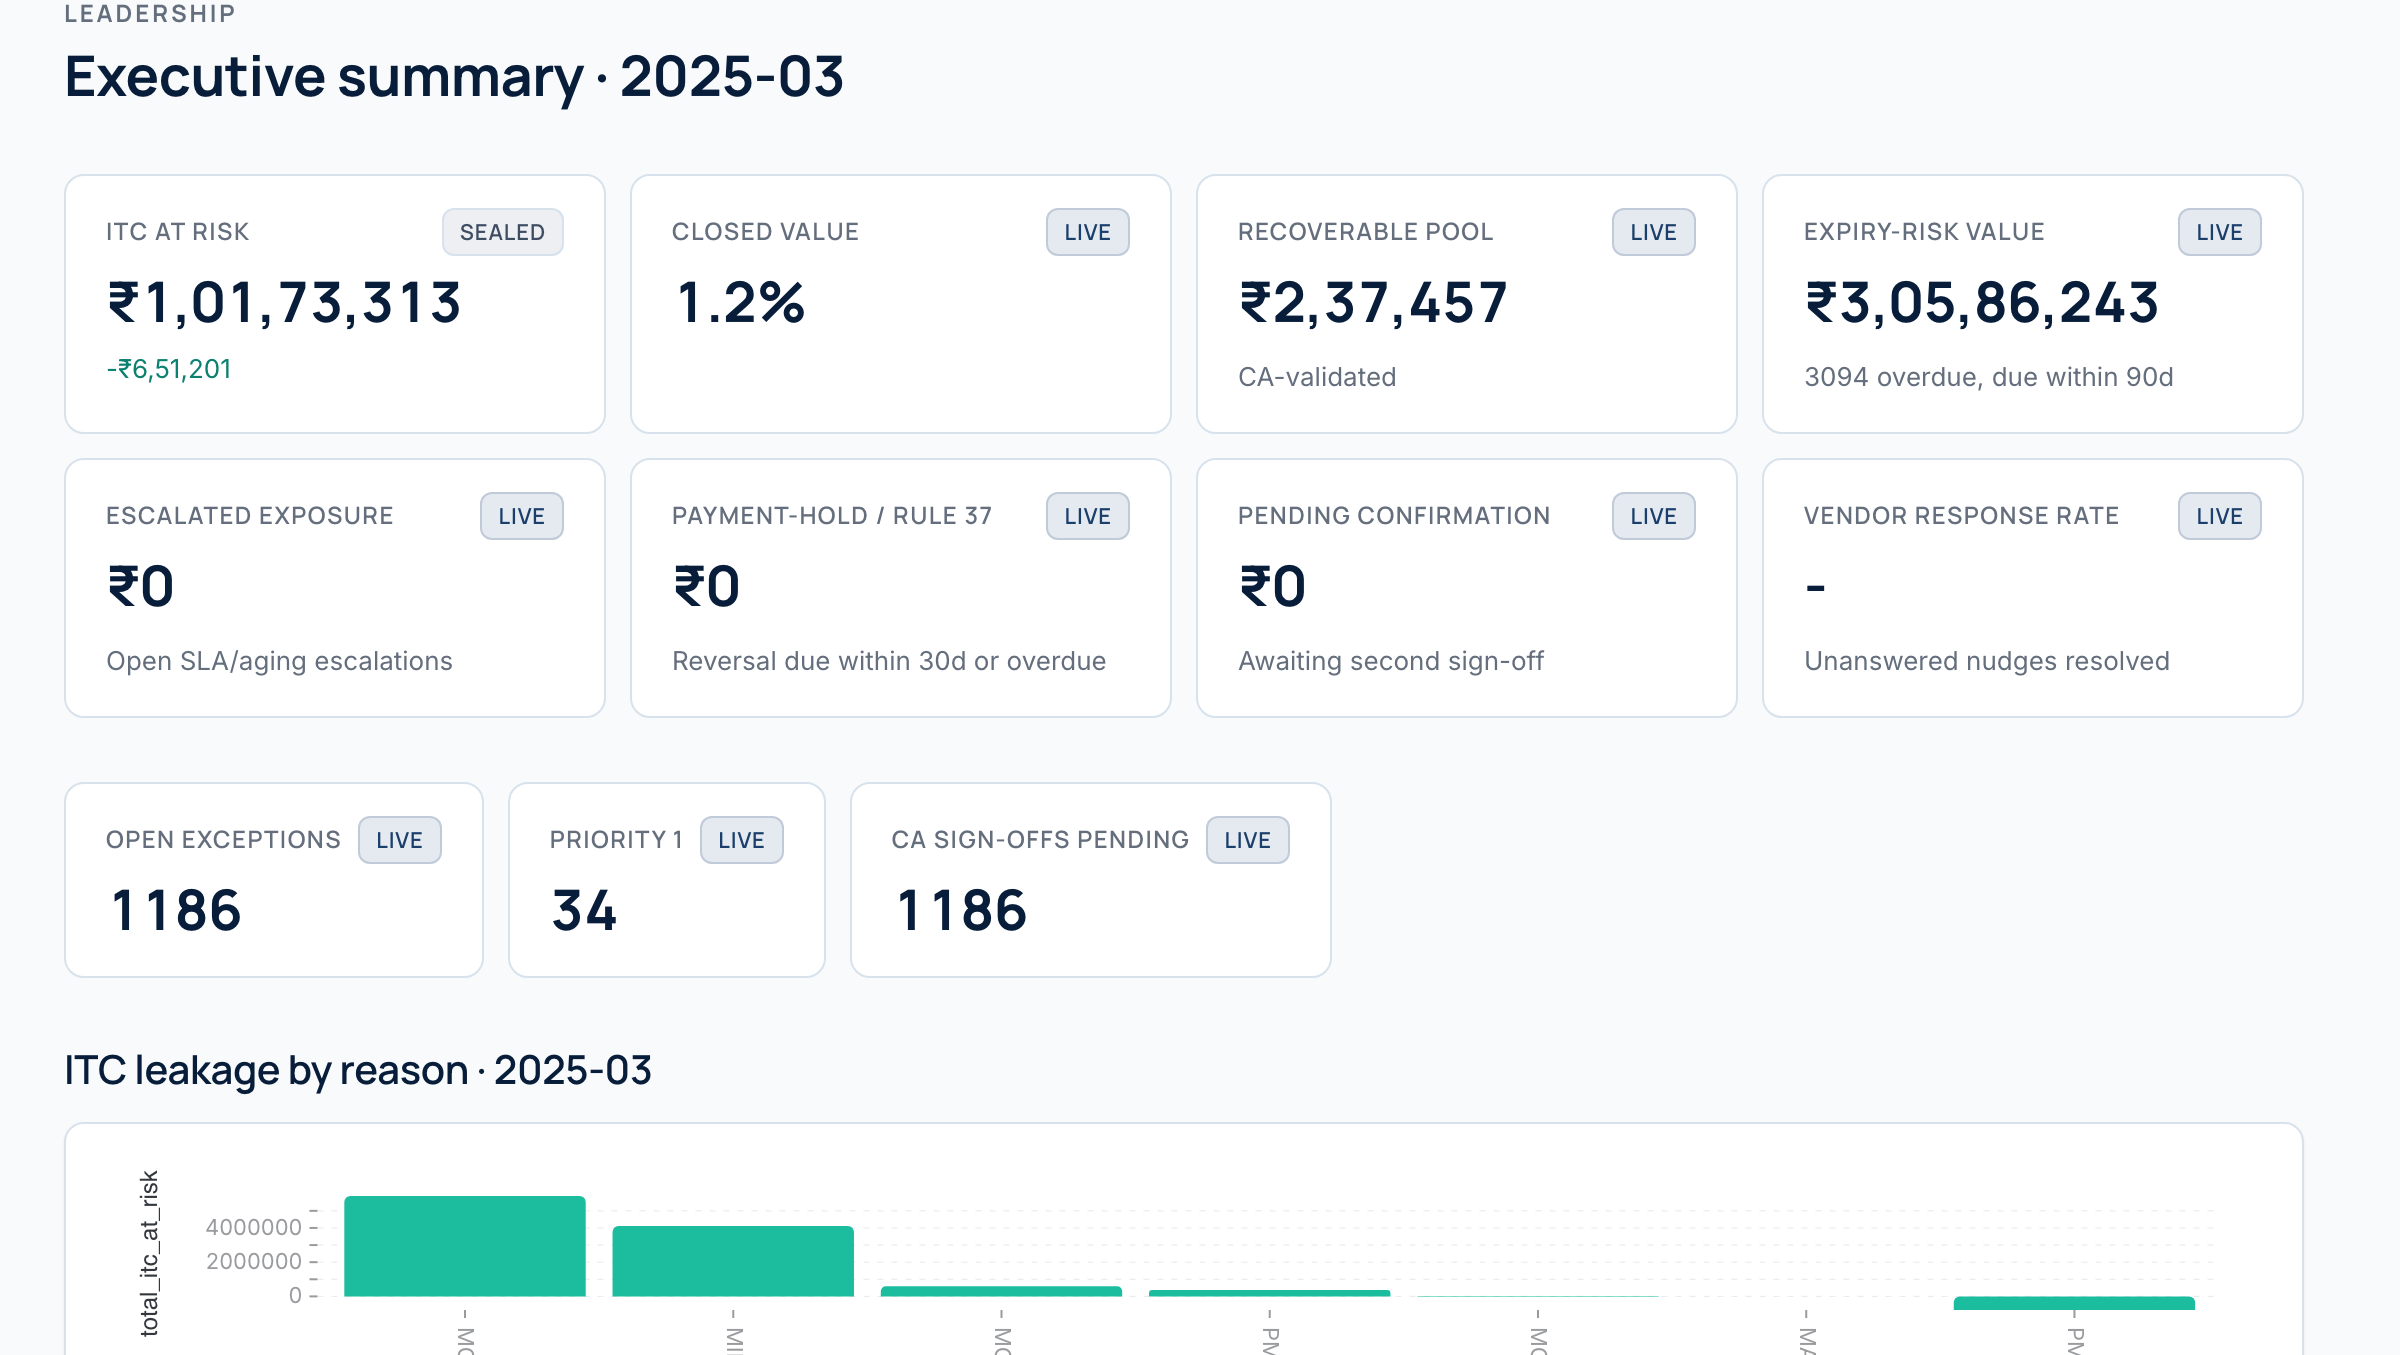Click the LIVE badge on Open Exceptions card
This screenshot has height=1355, width=2400.
(399, 840)
